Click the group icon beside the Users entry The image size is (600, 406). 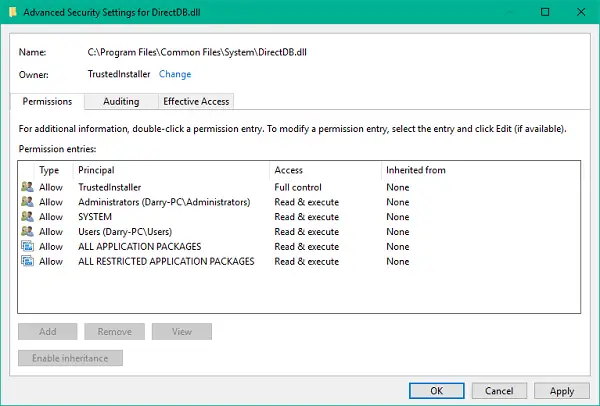pos(27,232)
